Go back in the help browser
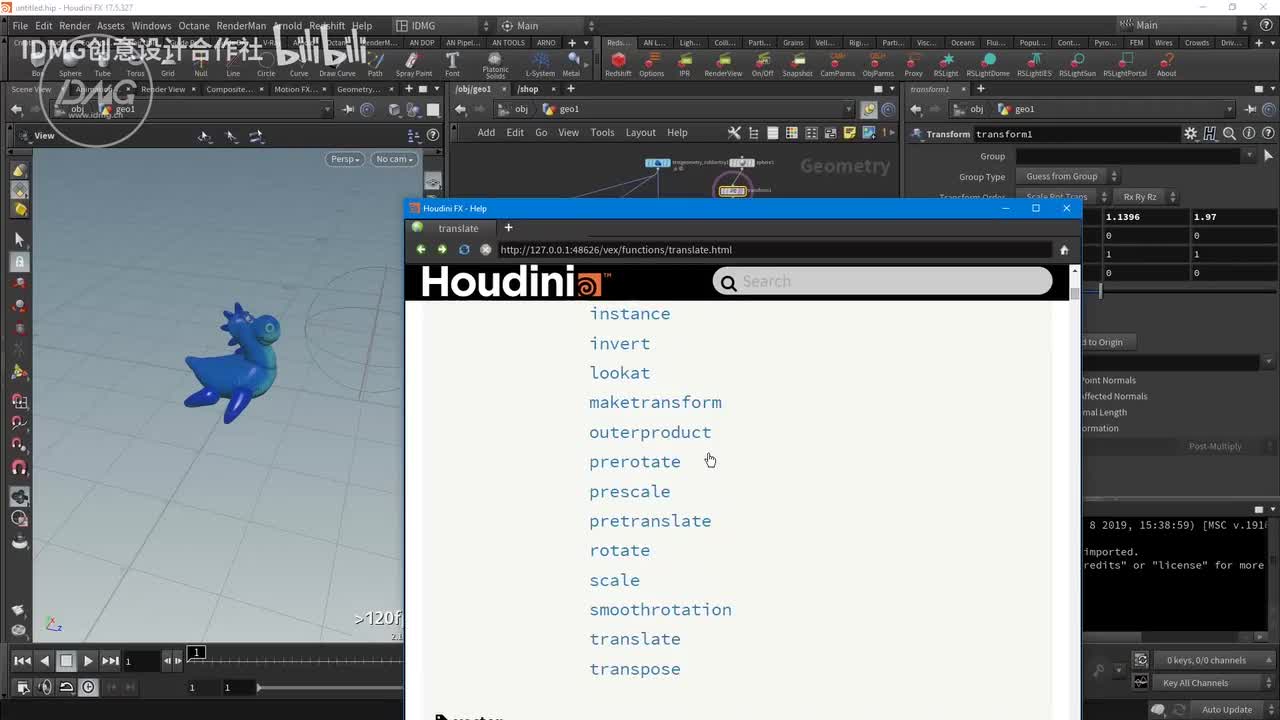The image size is (1280, 720). click(421, 249)
